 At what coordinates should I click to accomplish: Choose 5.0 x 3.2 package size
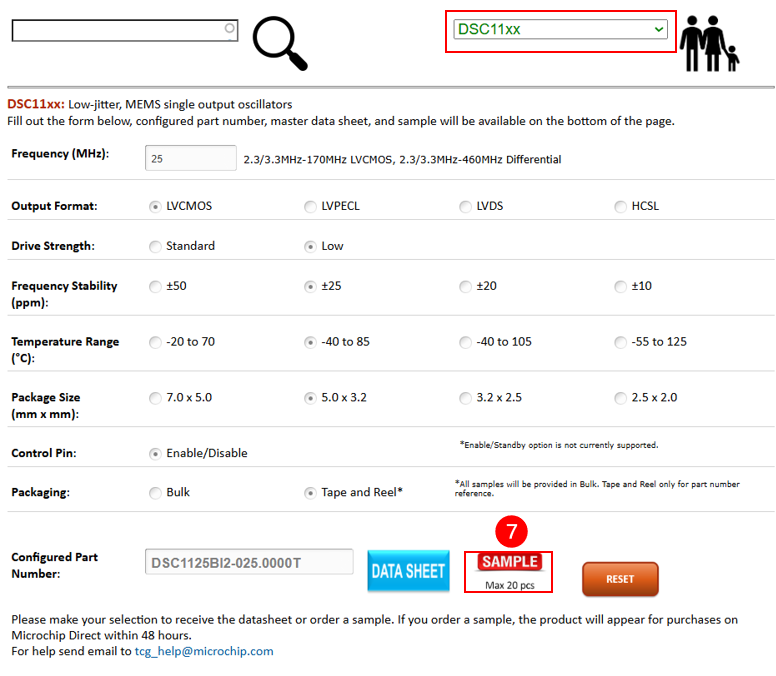(310, 398)
